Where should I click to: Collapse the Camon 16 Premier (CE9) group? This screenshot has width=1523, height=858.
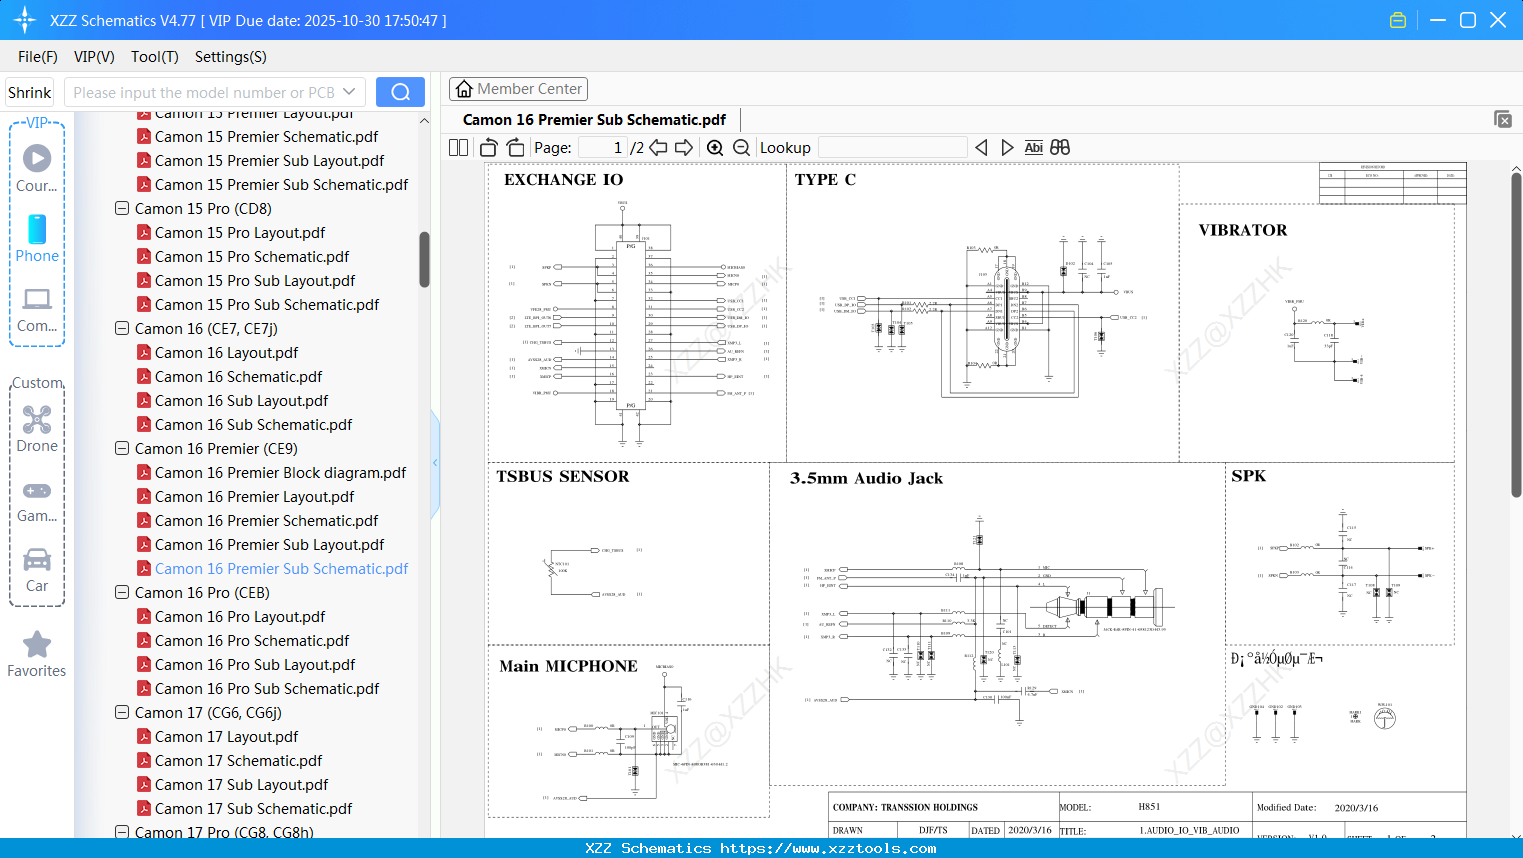pyautogui.click(x=121, y=448)
